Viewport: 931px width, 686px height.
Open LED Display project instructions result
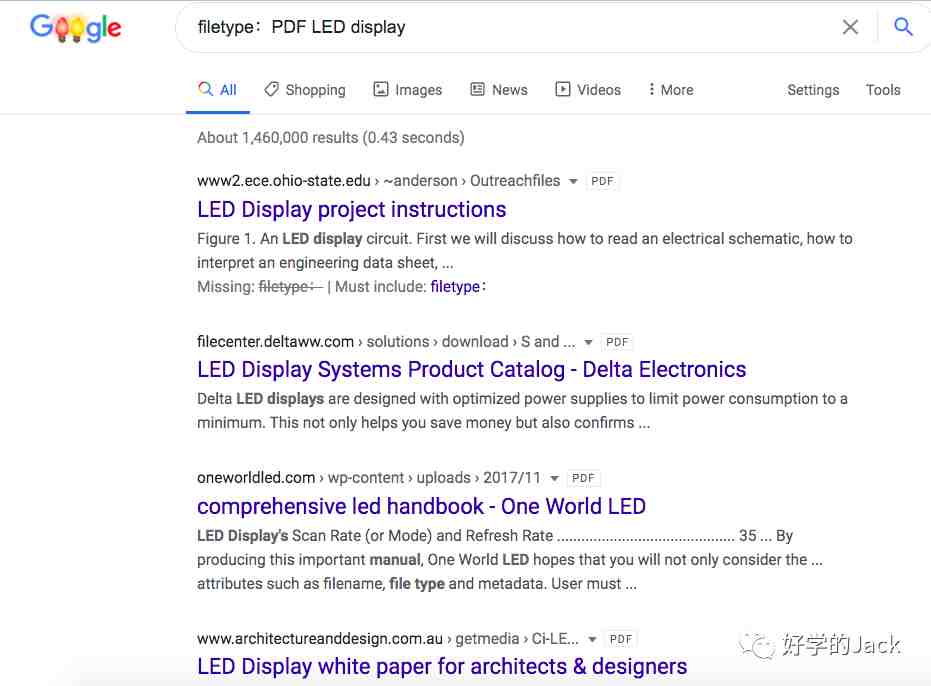pos(351,210)
